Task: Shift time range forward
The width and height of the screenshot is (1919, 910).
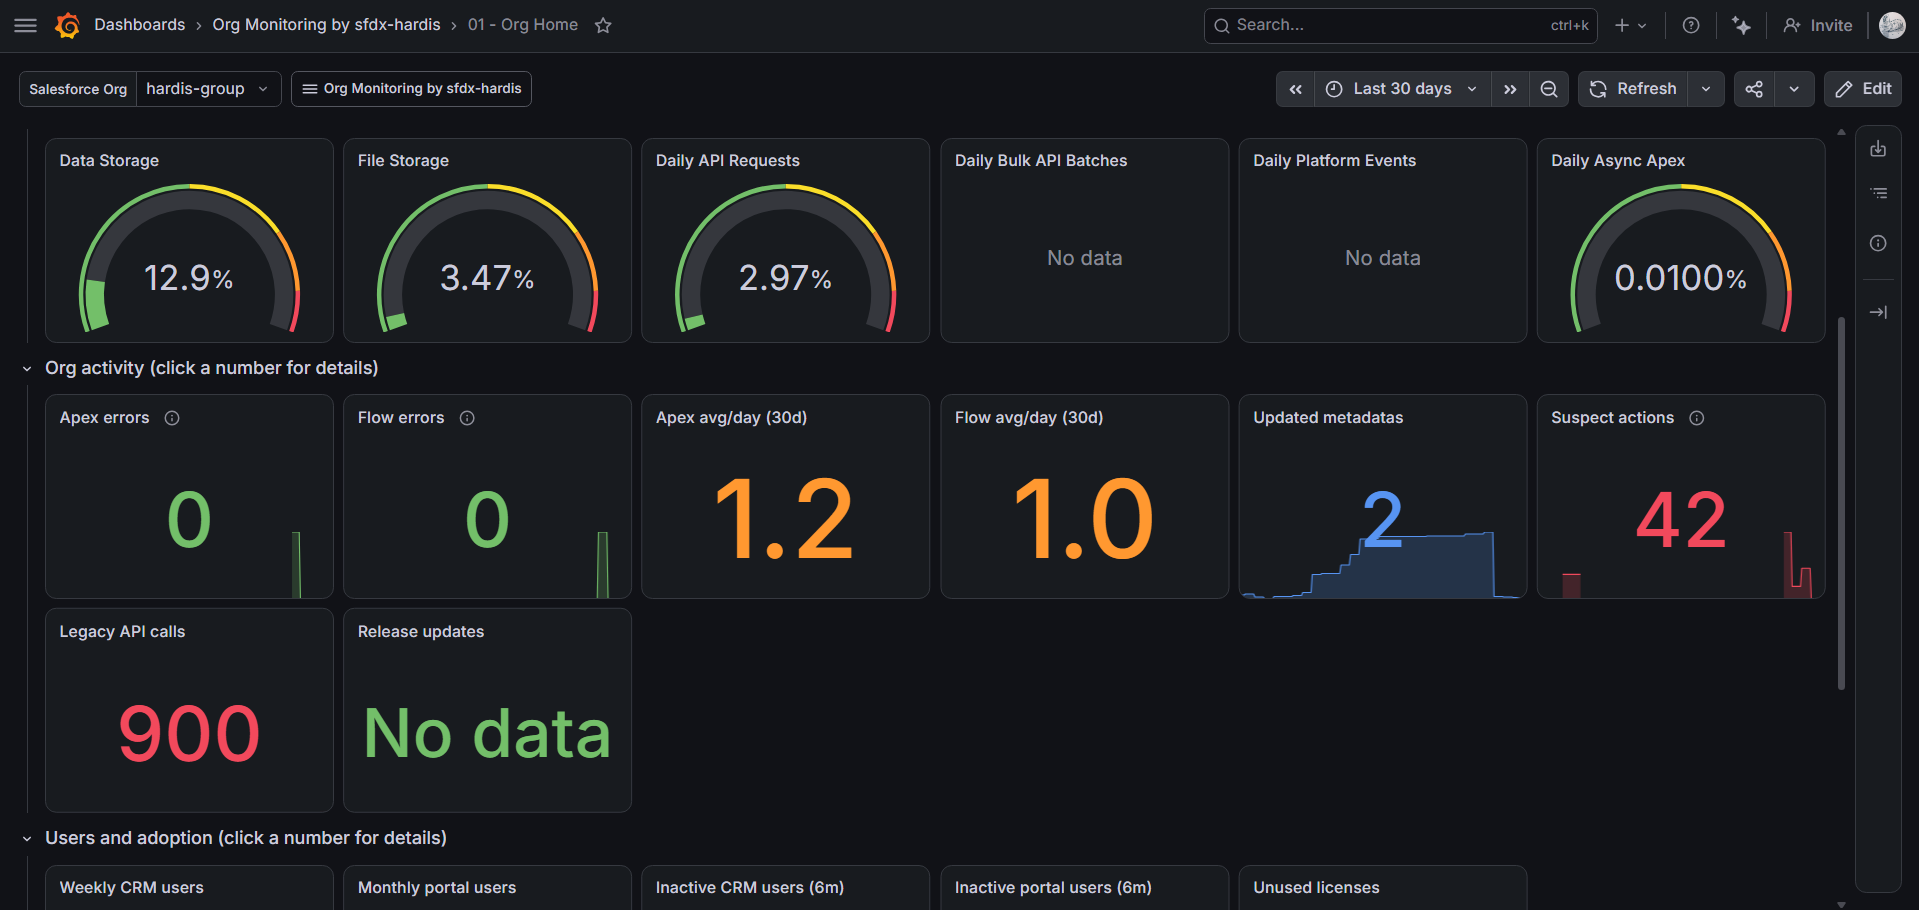Action: coord(1510,89)
